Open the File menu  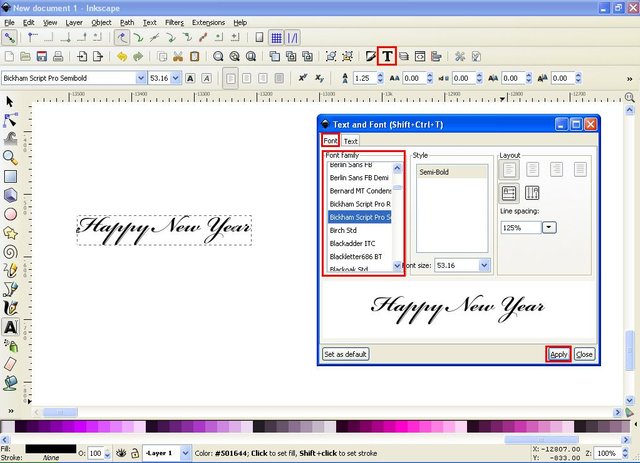tap(9, 22)
